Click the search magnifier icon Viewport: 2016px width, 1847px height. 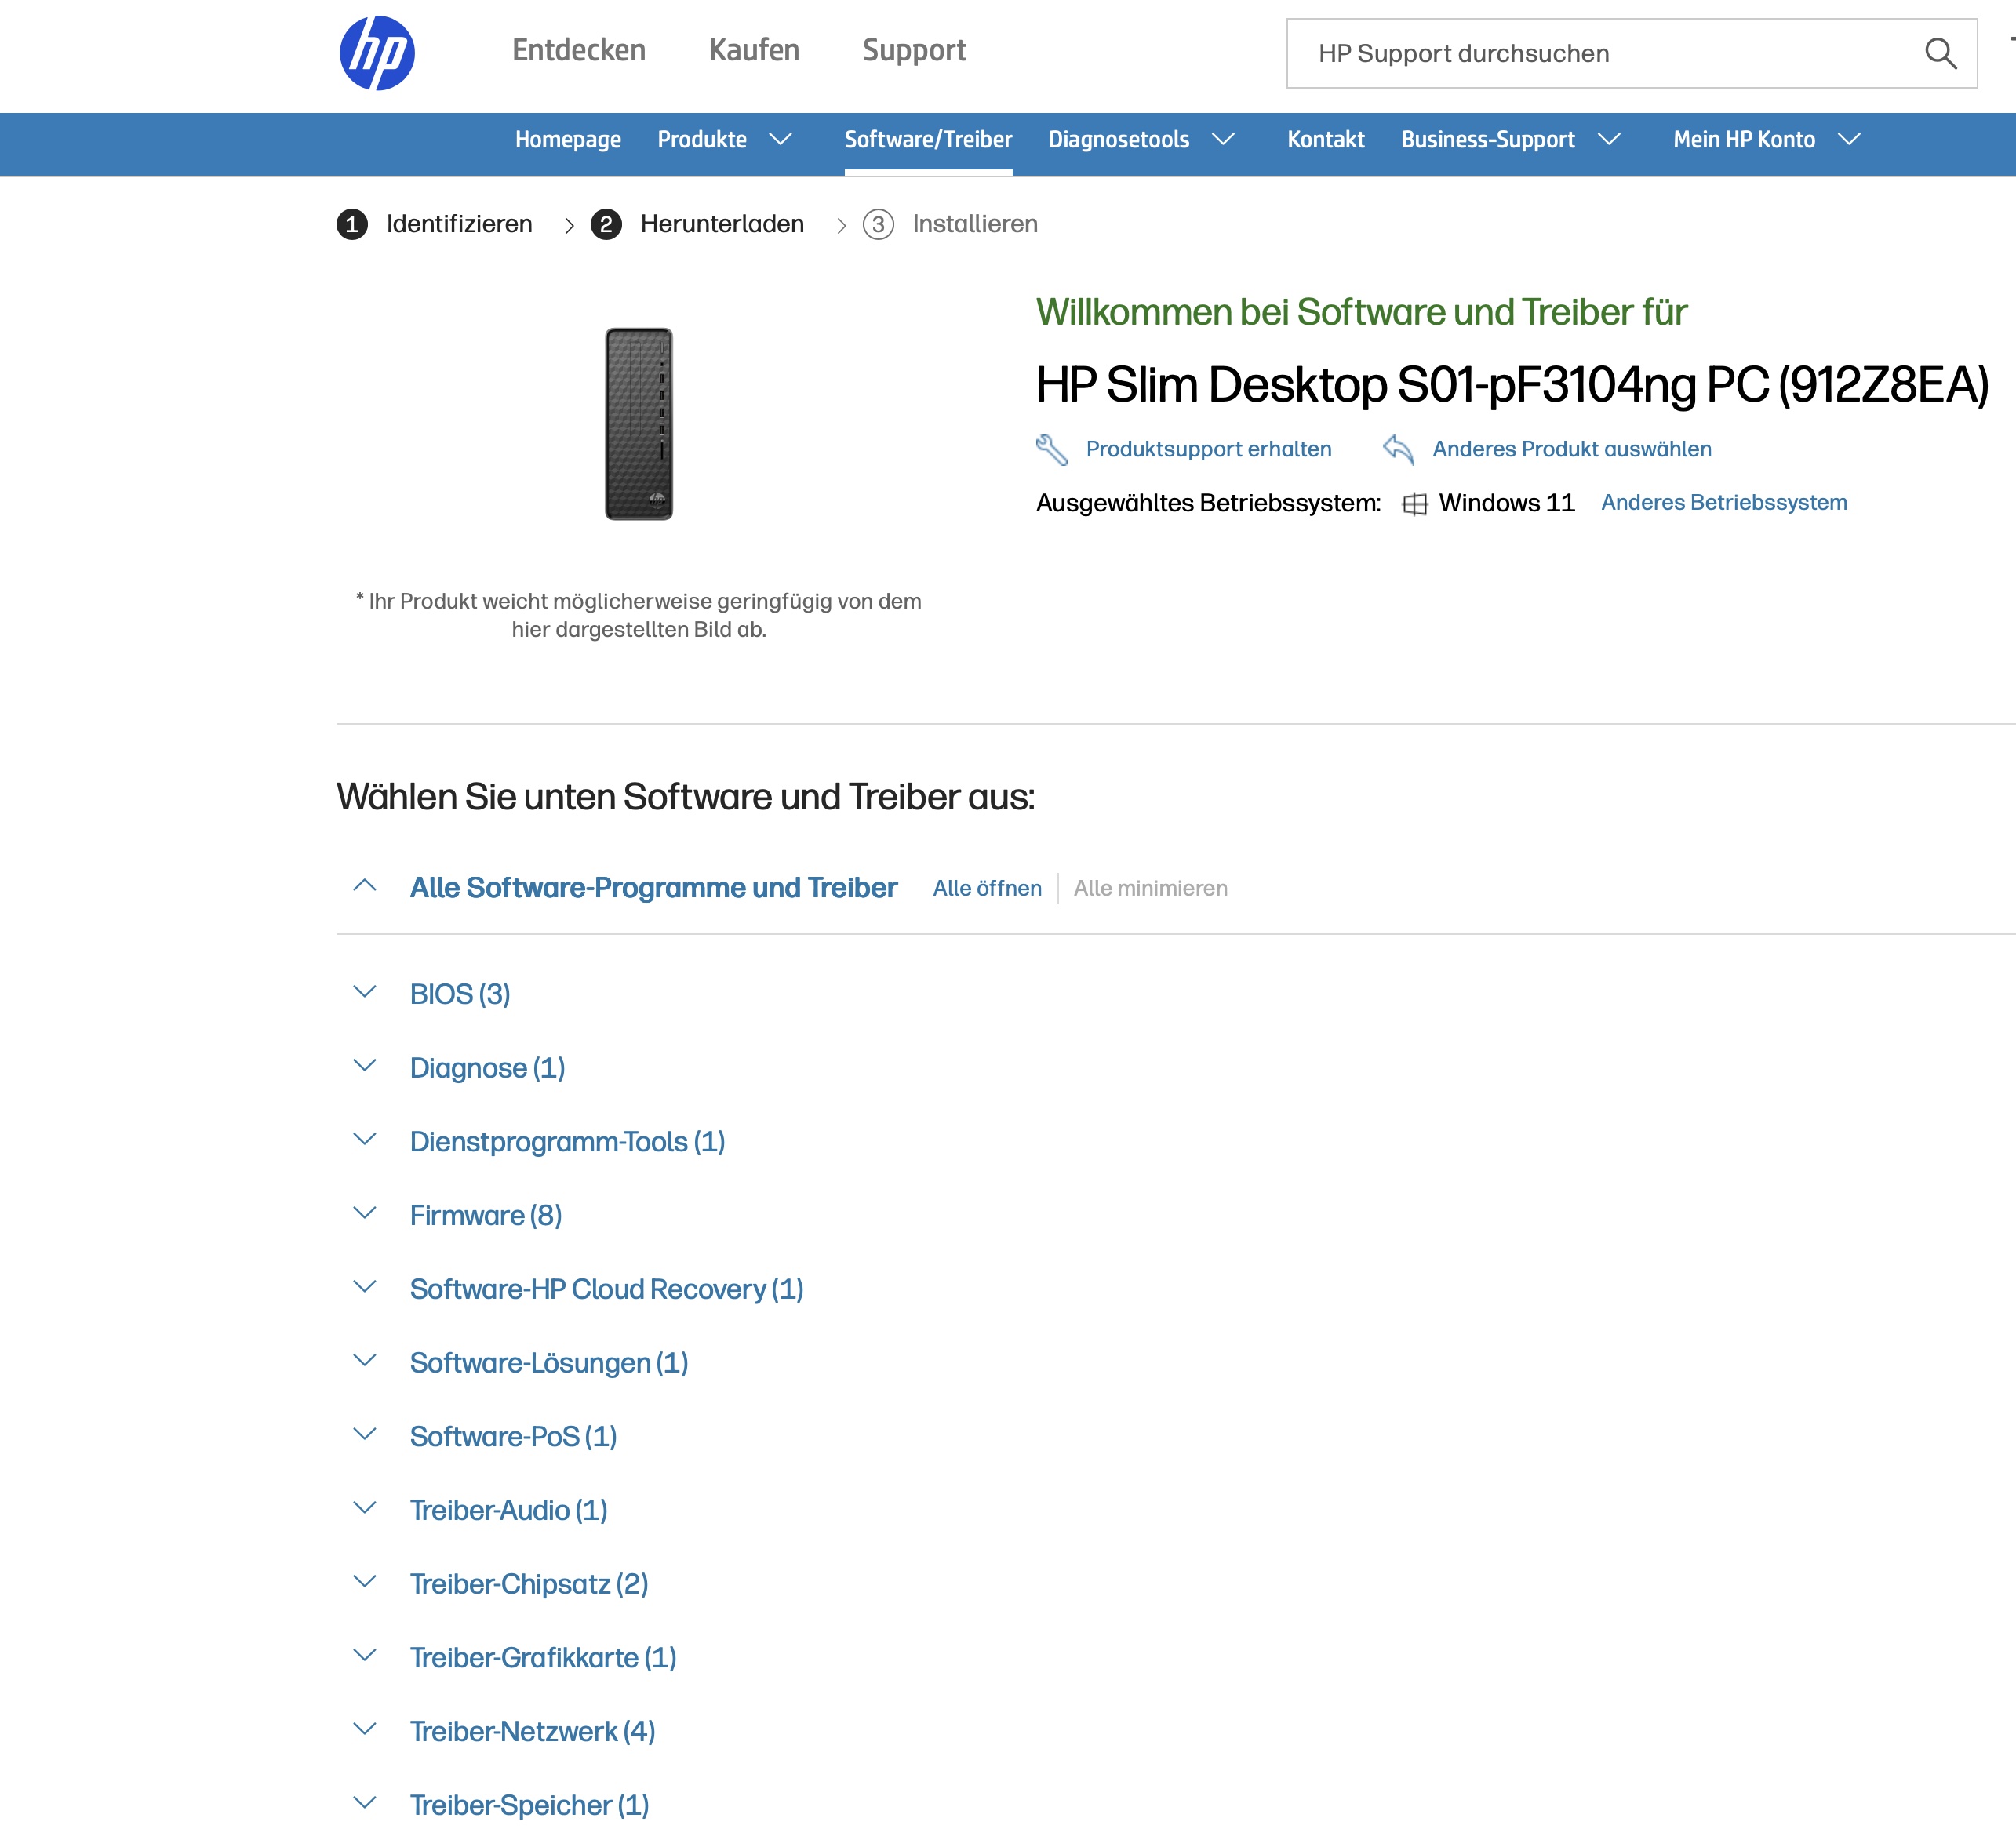pyautogui.click(x=1940, y=53)
